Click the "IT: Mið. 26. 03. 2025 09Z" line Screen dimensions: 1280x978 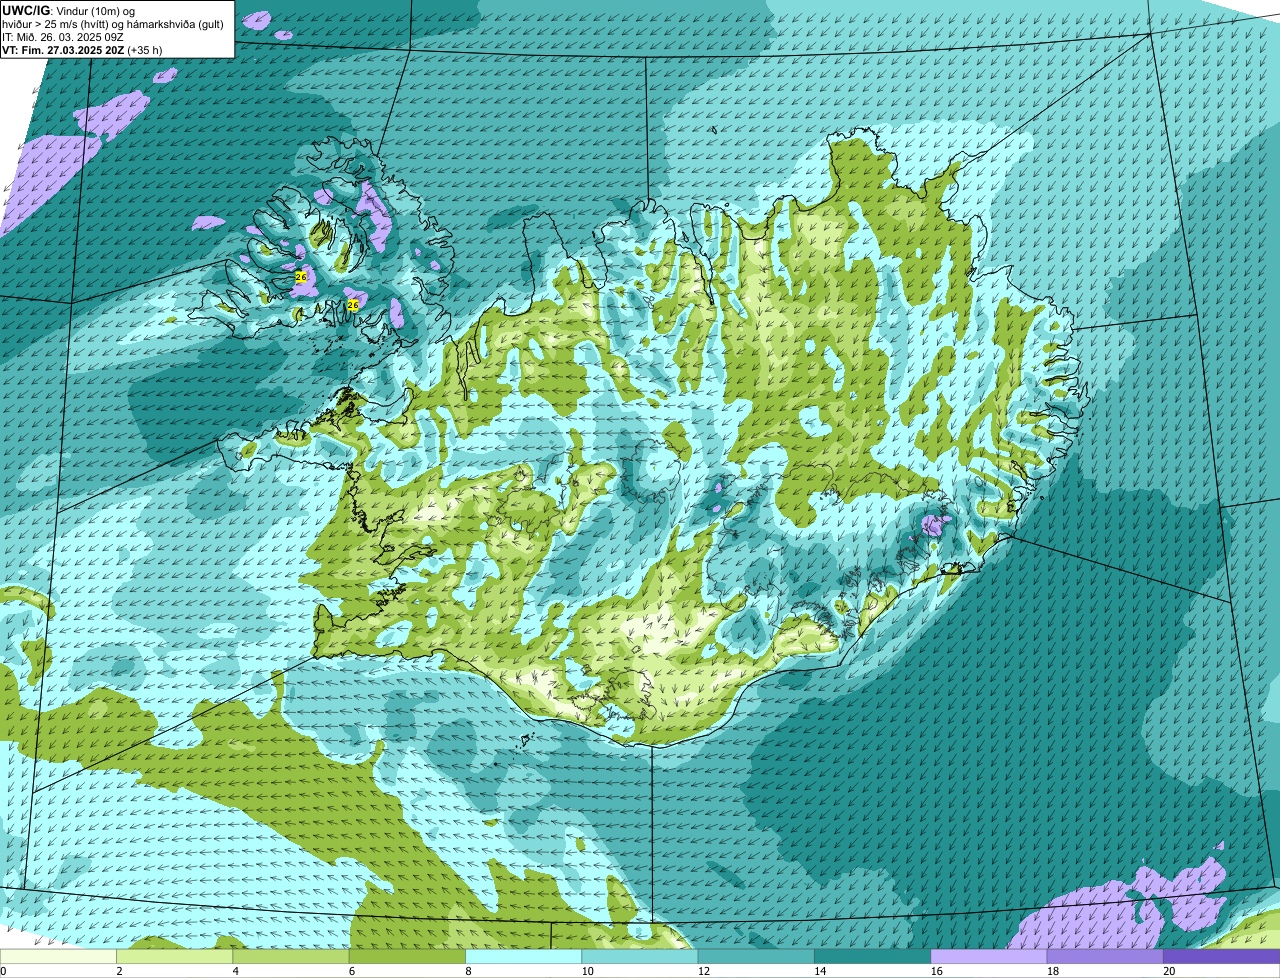coord(63,36)
